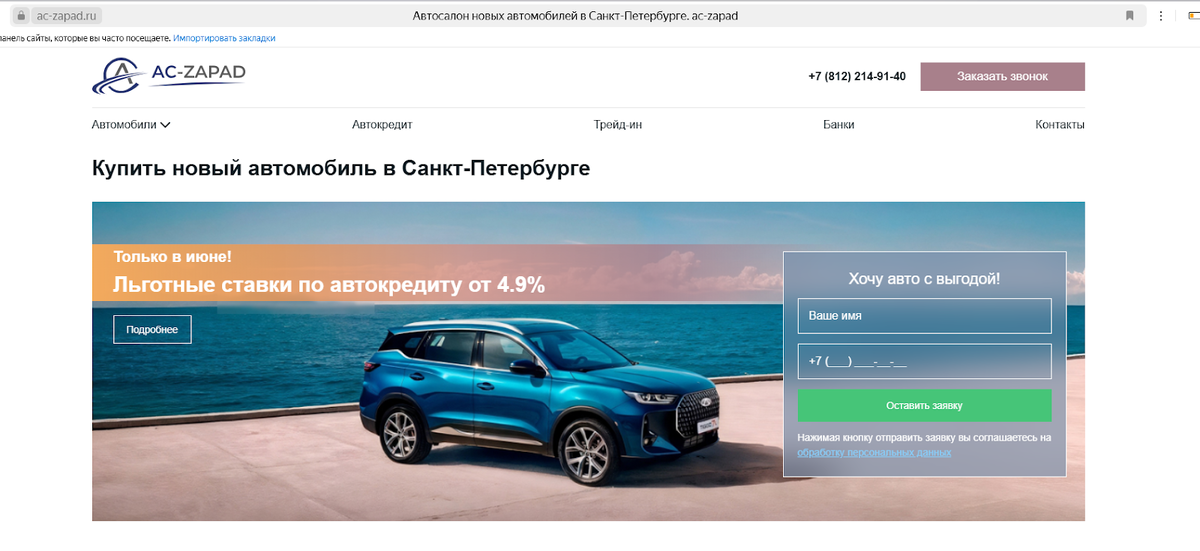Submit form with Оставить заявку button
Image resolution: width=1200 pixels, height=551 pixels.
coord(924,406)
